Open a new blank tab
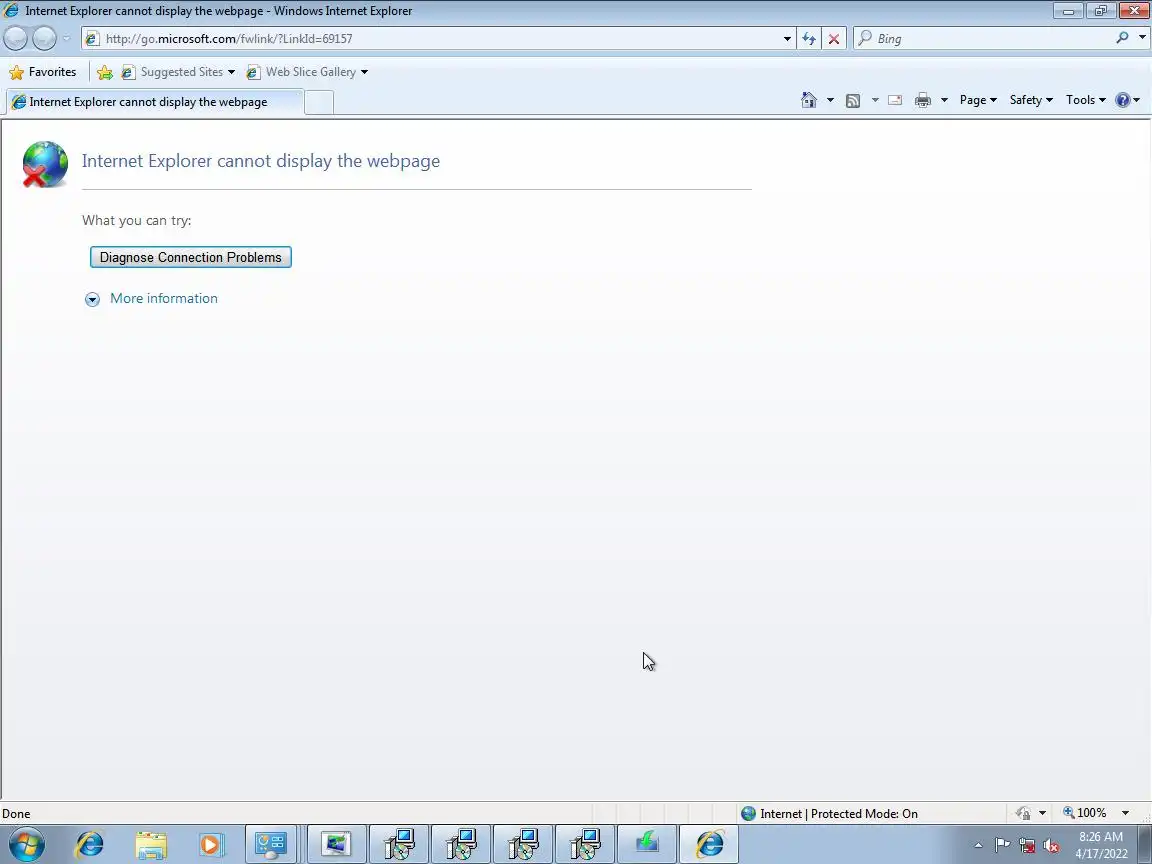Image resolution: width=1152 pixels, height=864 pixels. 319,102
